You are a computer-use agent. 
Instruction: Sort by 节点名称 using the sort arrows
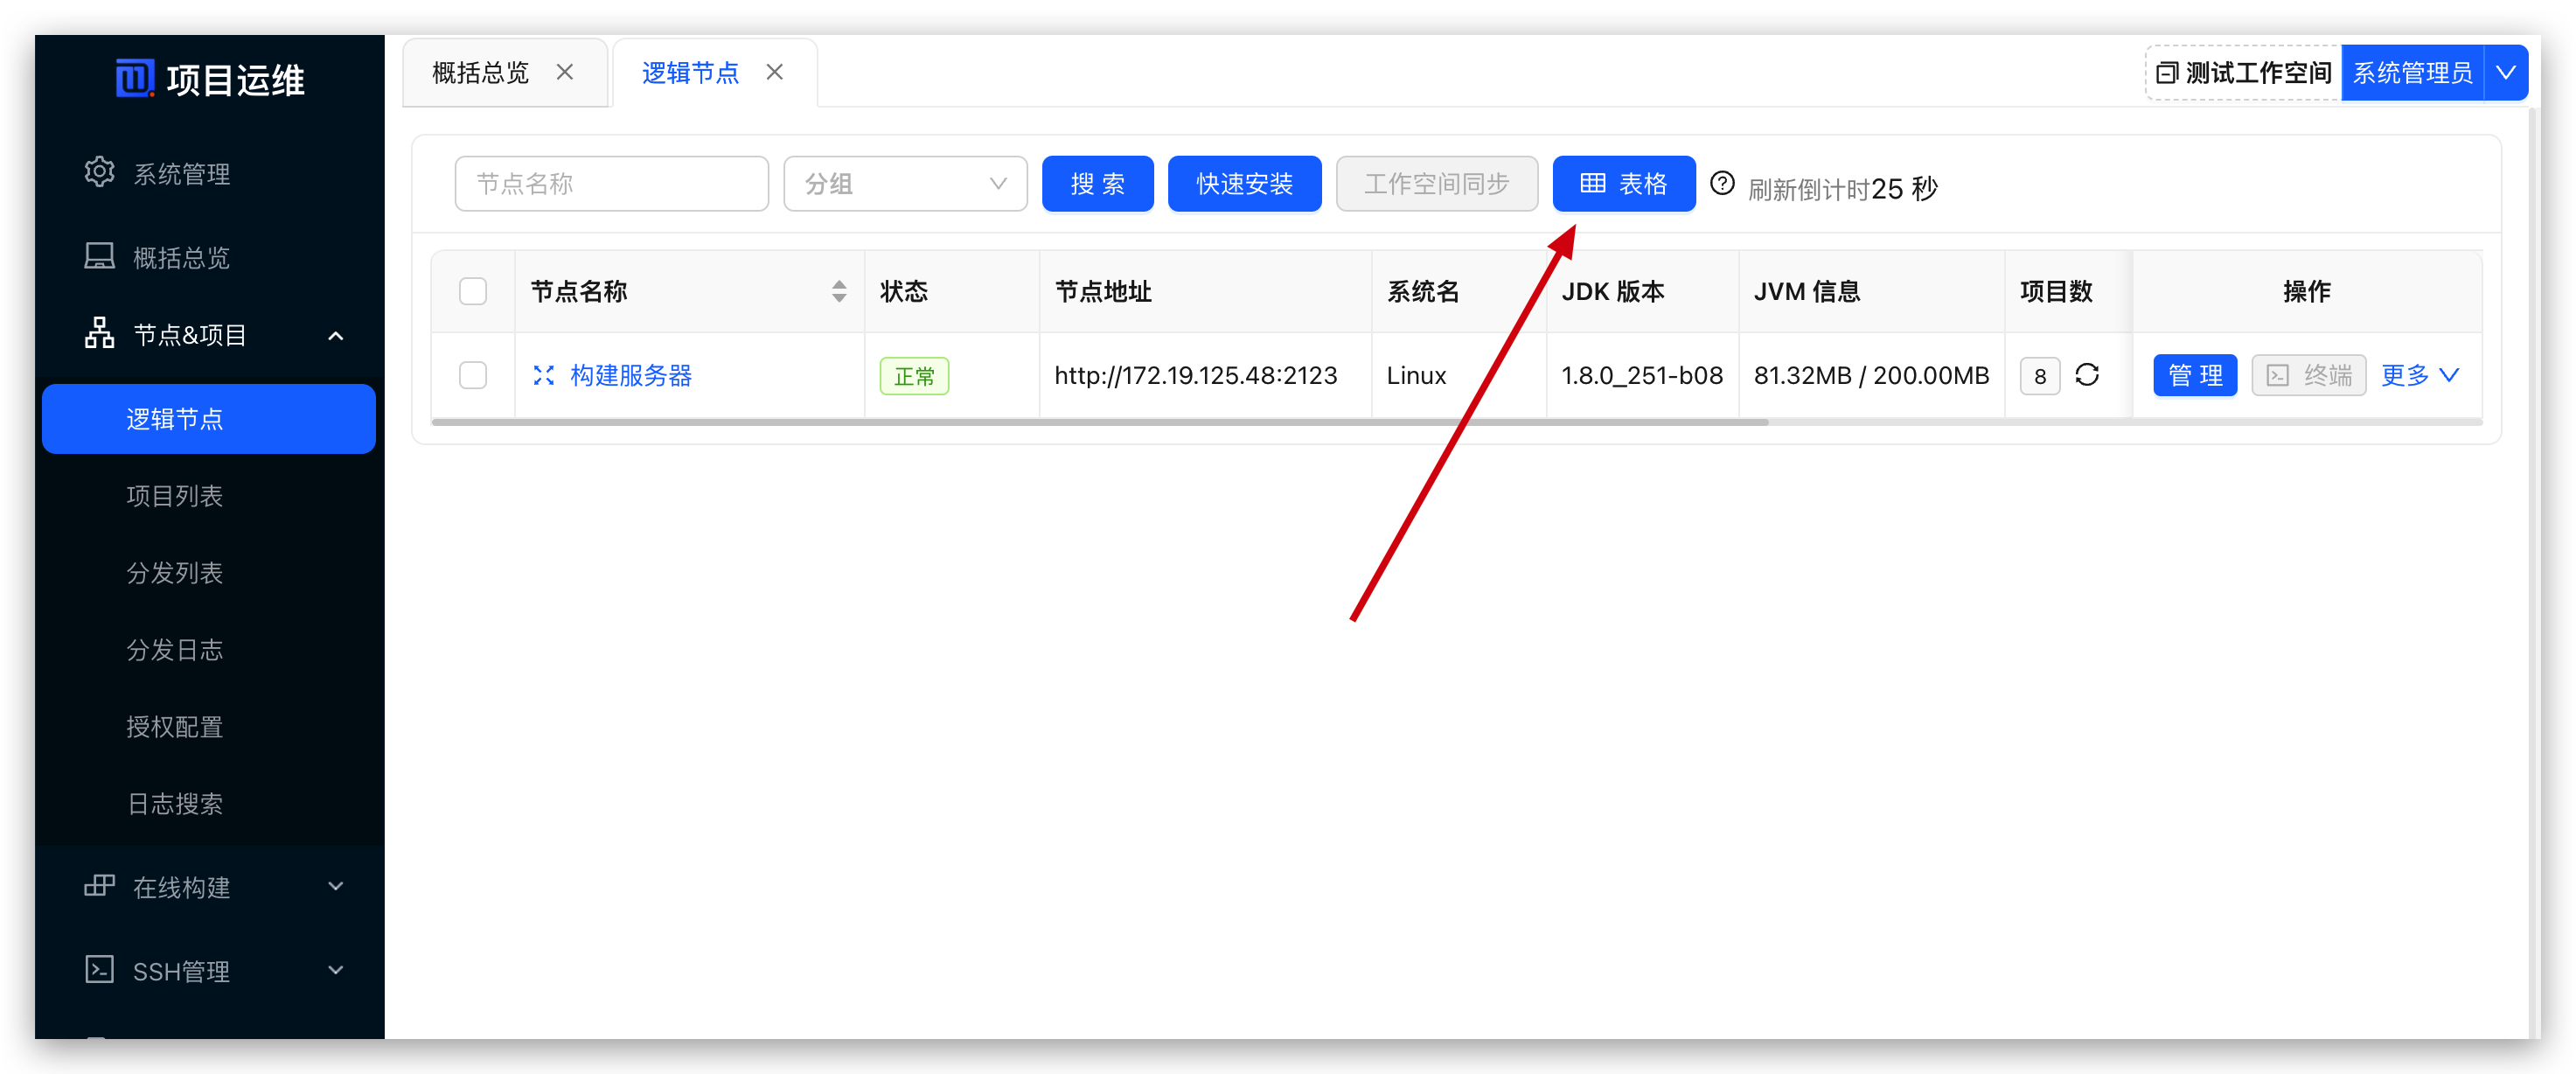[839, 291]
